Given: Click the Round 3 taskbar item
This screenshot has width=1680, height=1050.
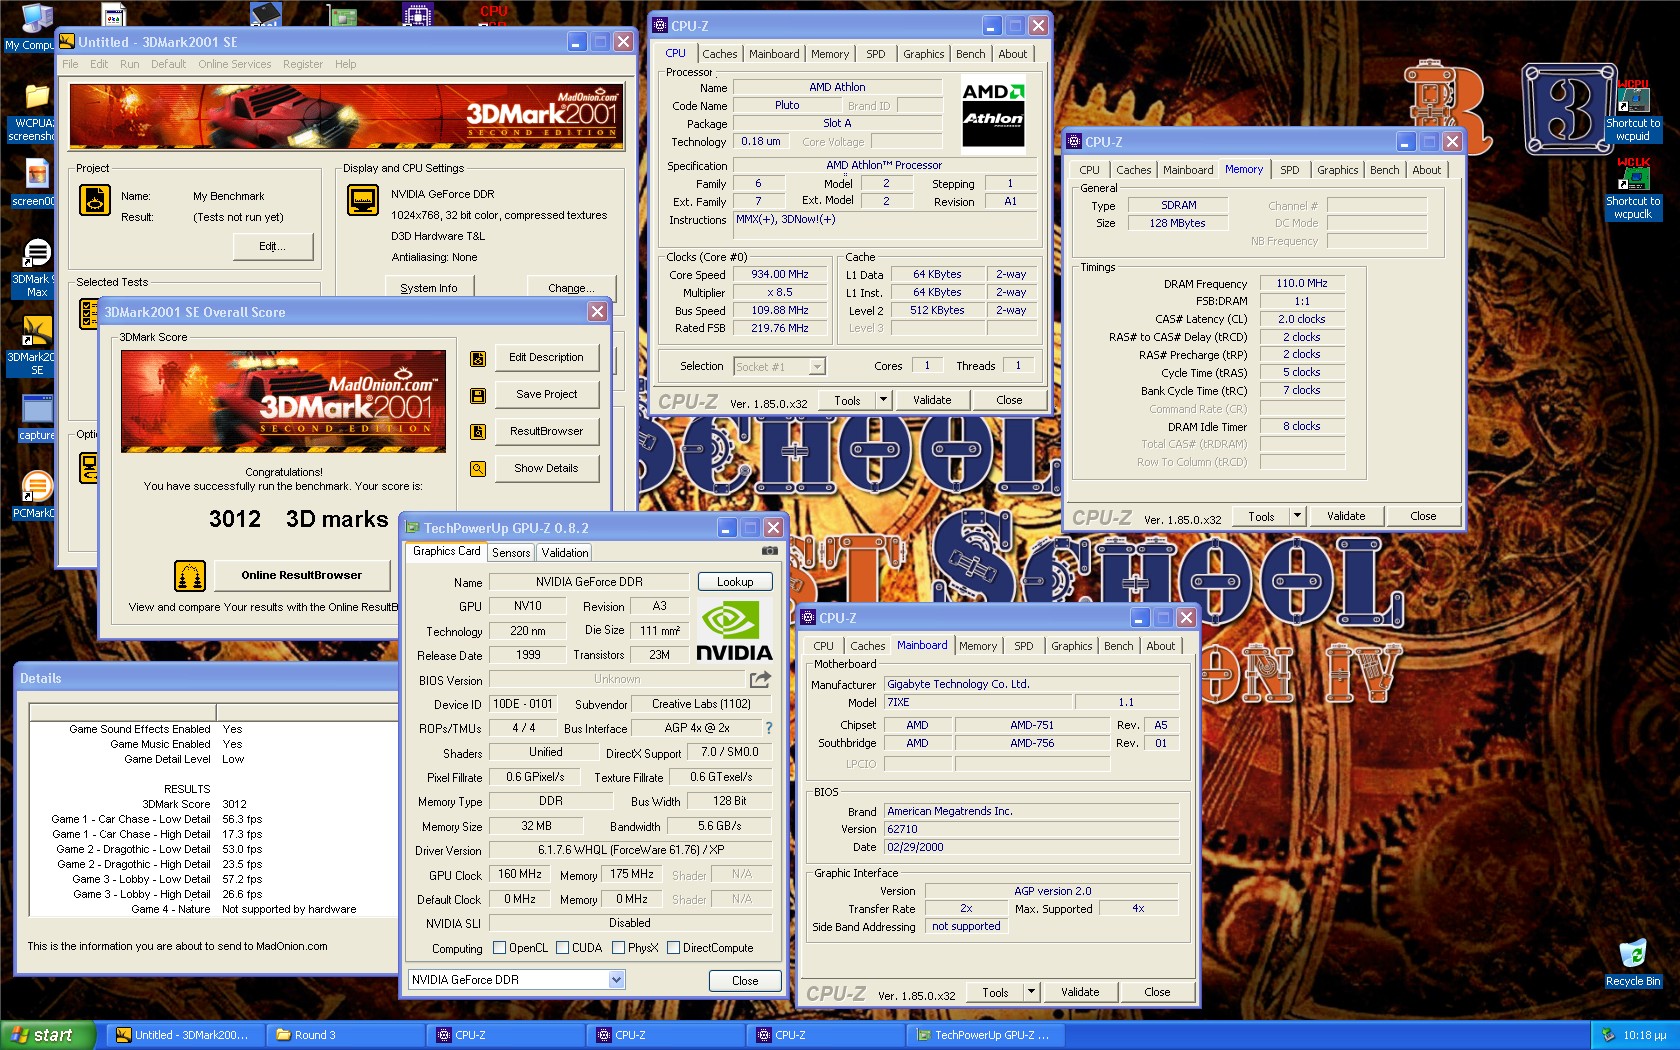Looking at the screenshot, I should tap(346, 1035).
